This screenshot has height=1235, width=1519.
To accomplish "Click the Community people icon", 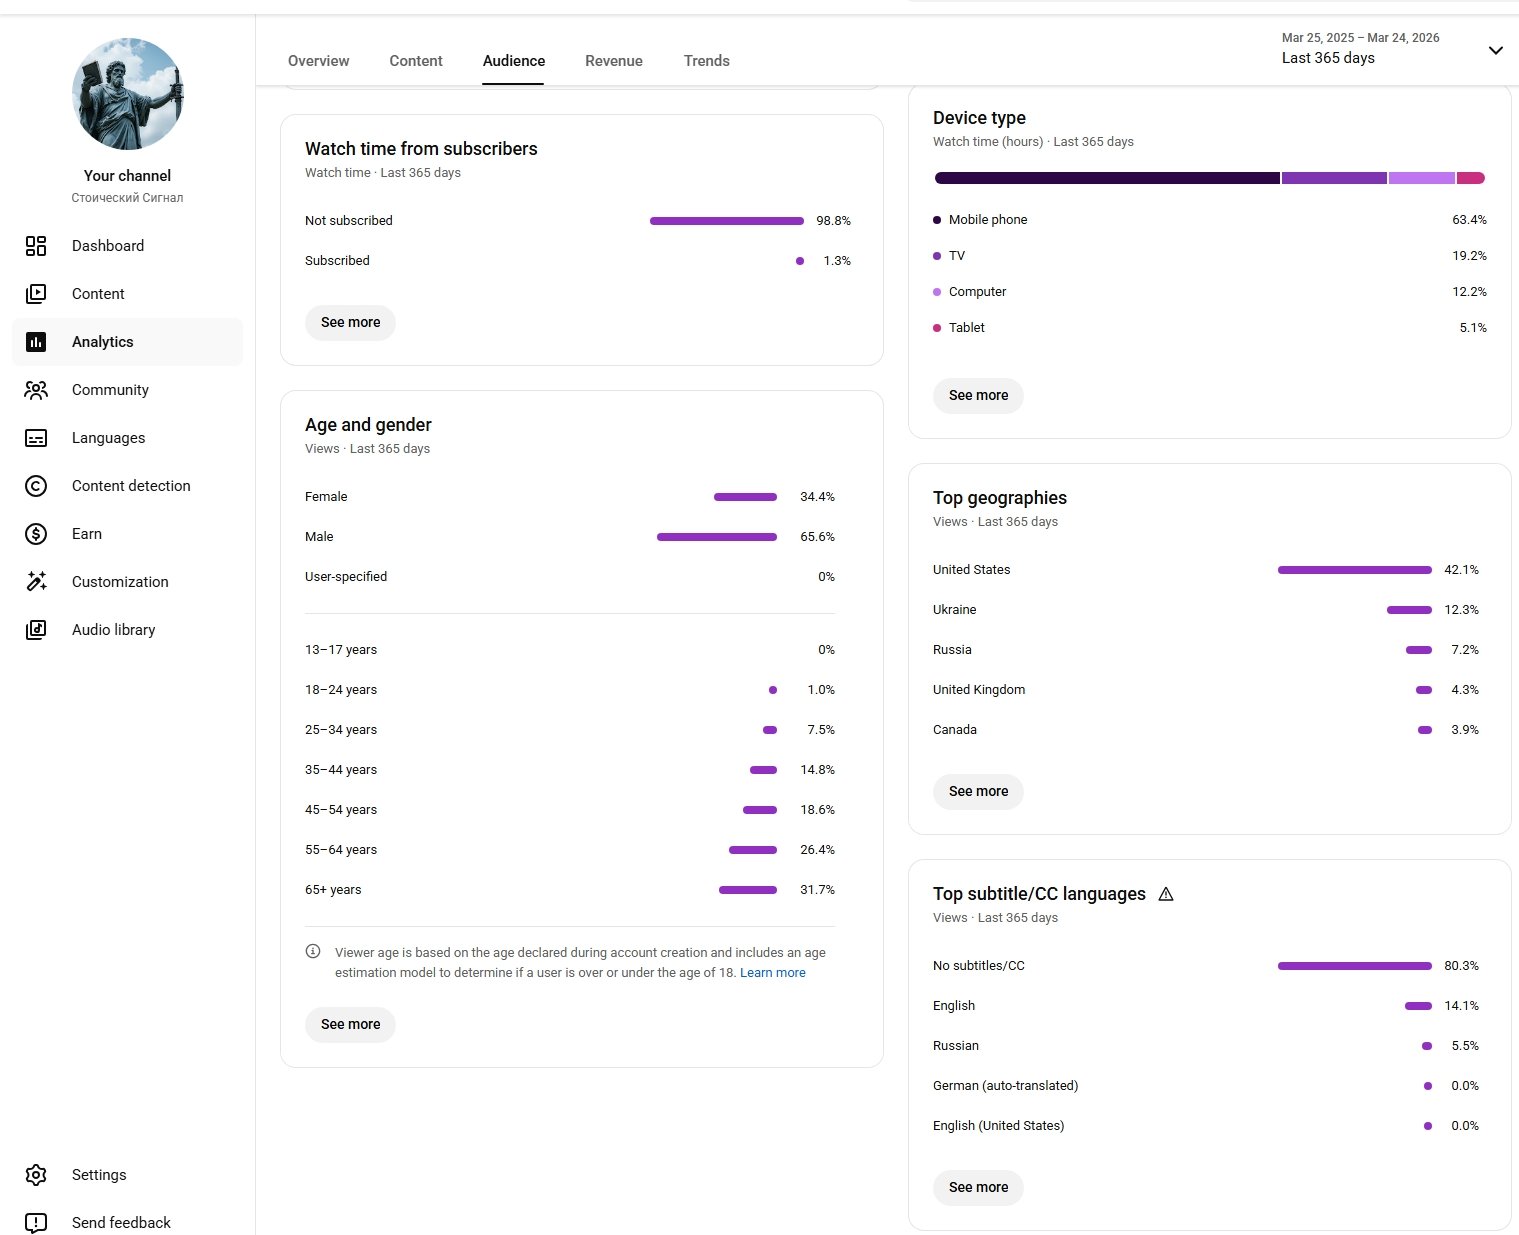I will [36, 390].
